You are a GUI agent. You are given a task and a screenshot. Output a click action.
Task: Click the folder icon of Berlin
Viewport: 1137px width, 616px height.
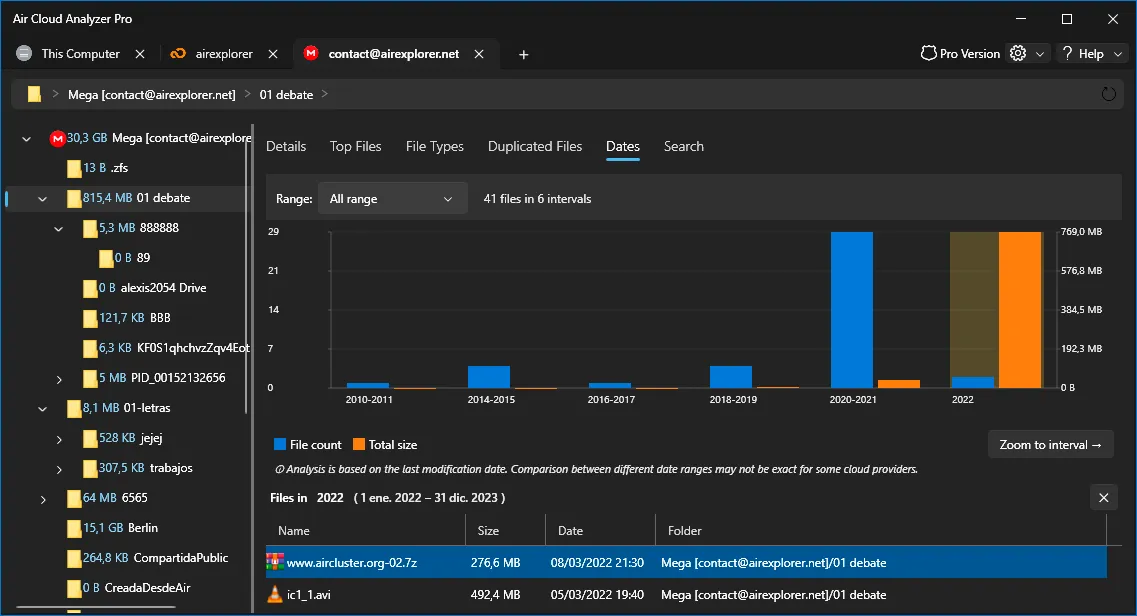[x=74, y=528]
